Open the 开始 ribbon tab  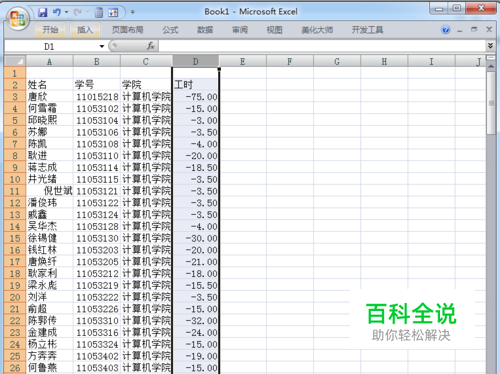[50, 30]
